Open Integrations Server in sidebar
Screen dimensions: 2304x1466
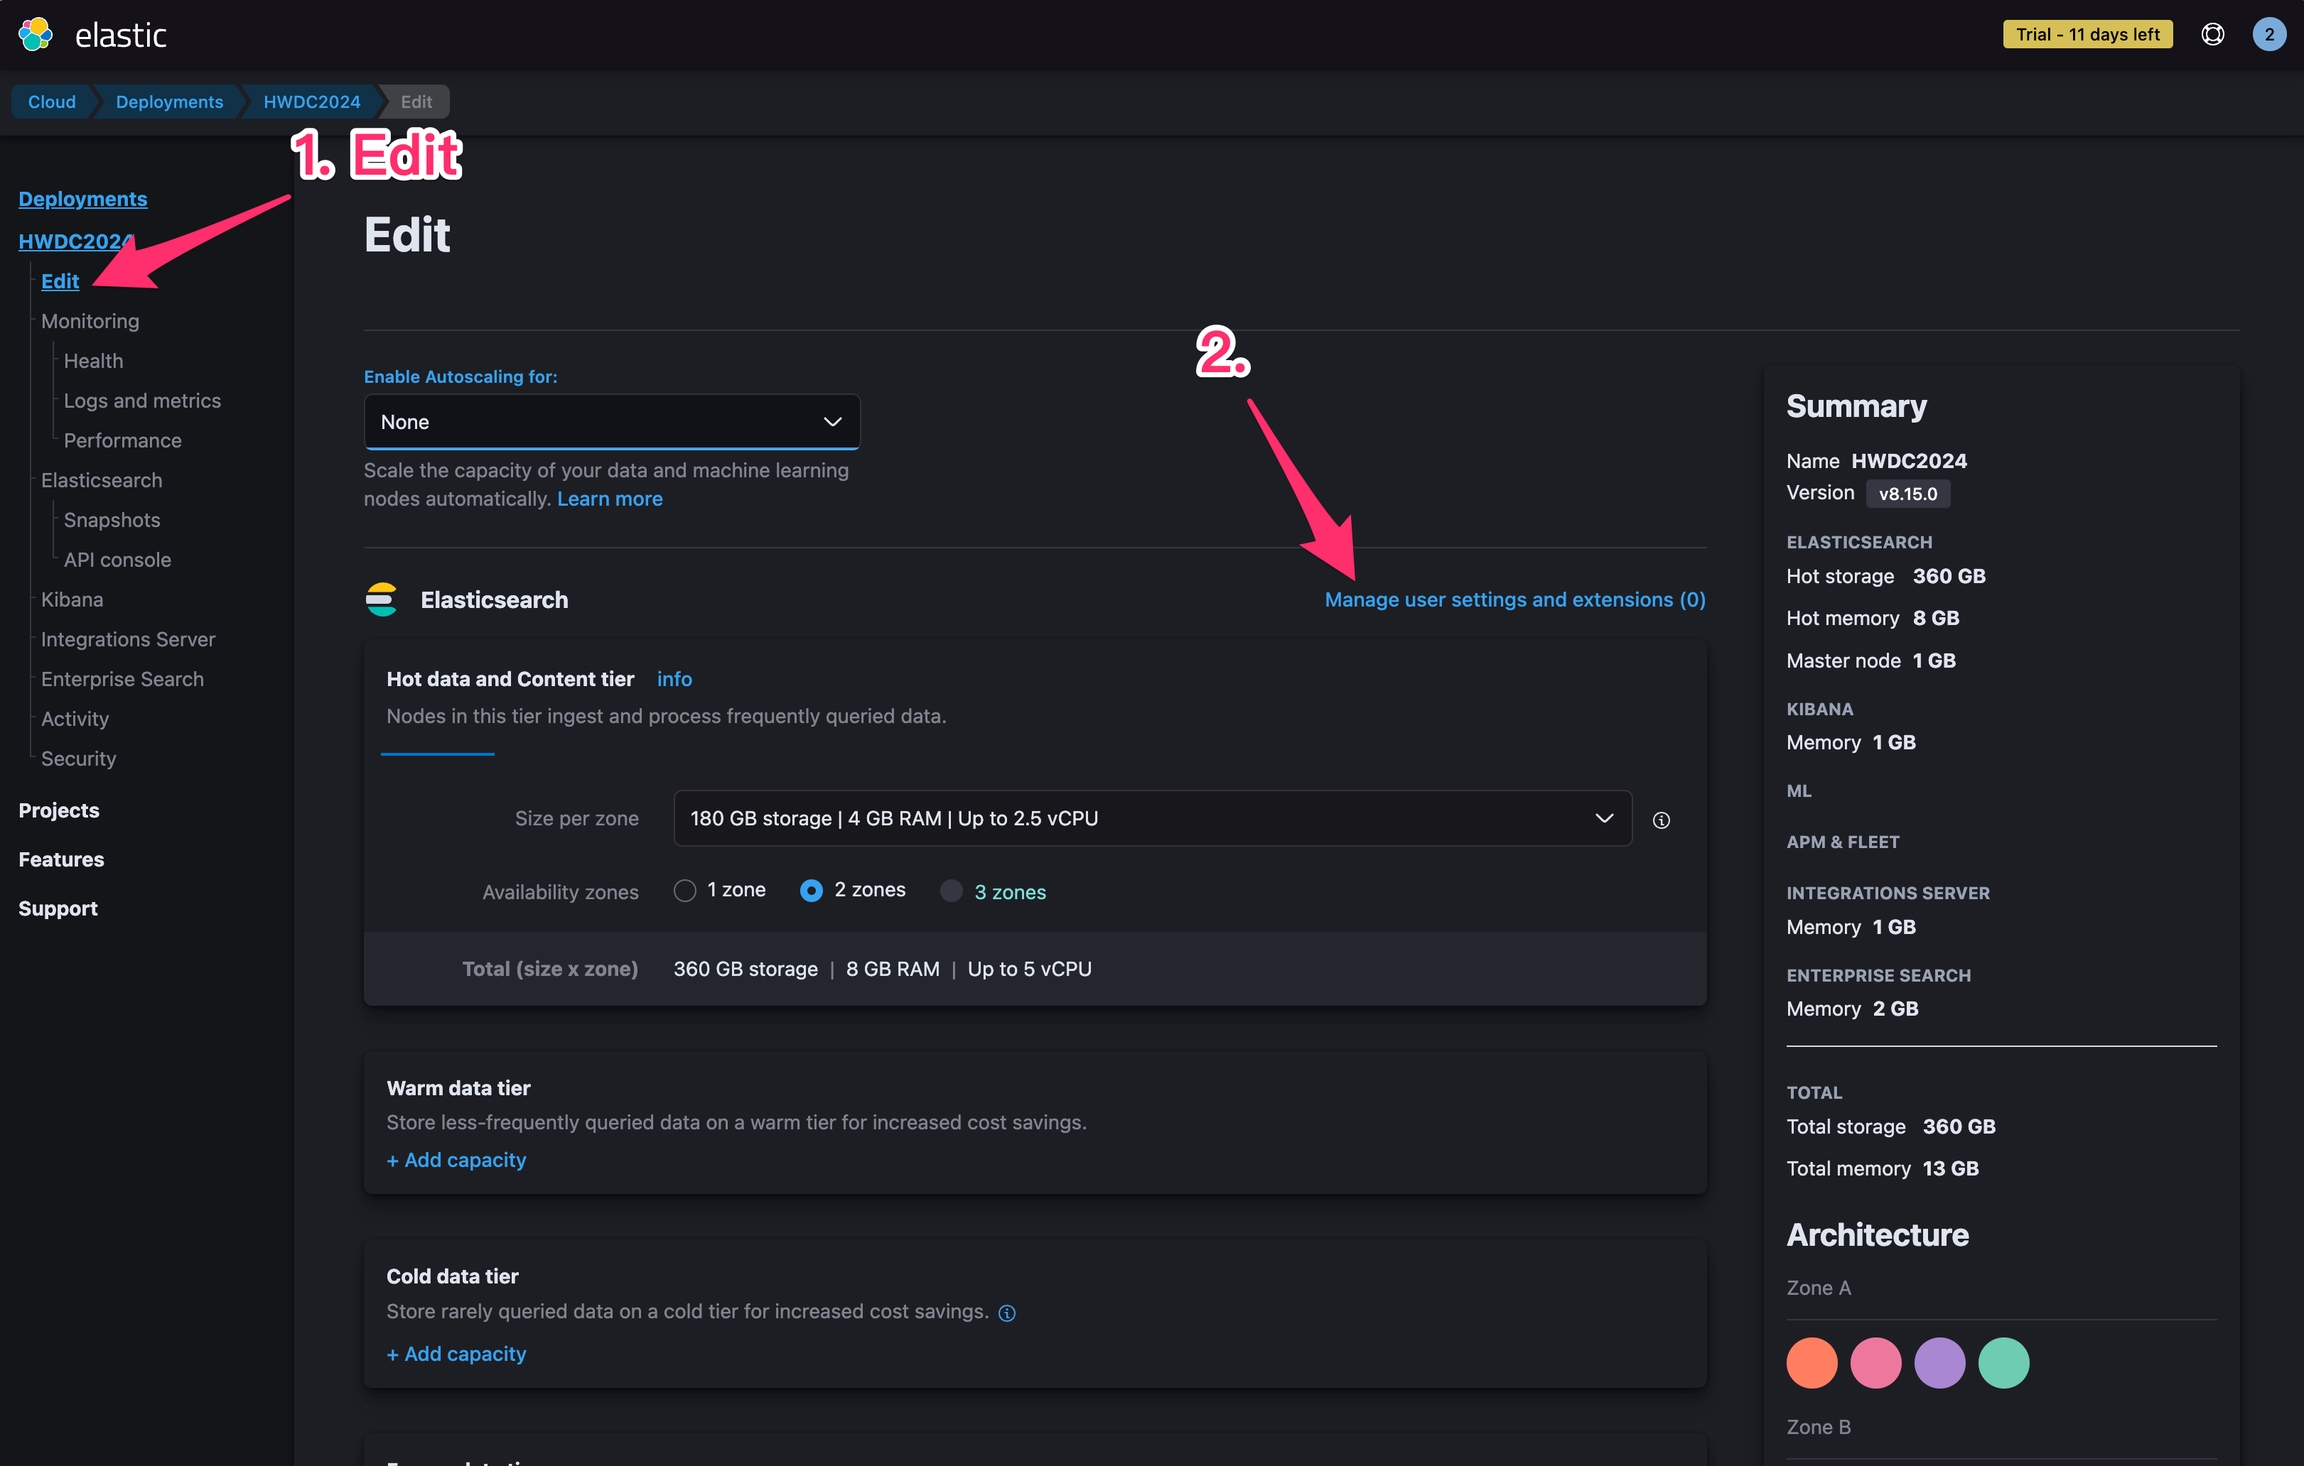[x=128, y=639]
